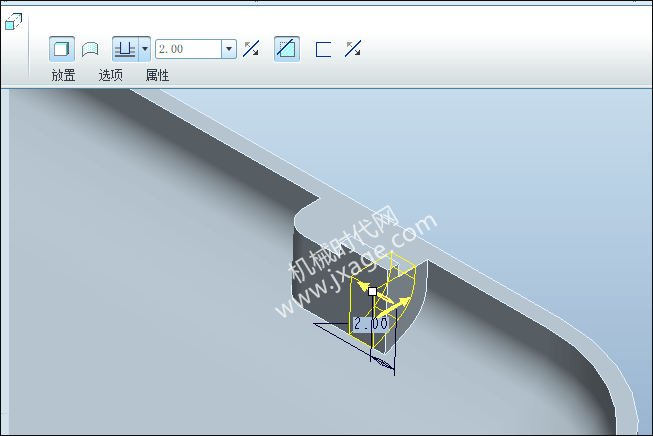Screen dimensions: 653x436
Task: Open the 放置 (Placement) tab
Action: 63,75
